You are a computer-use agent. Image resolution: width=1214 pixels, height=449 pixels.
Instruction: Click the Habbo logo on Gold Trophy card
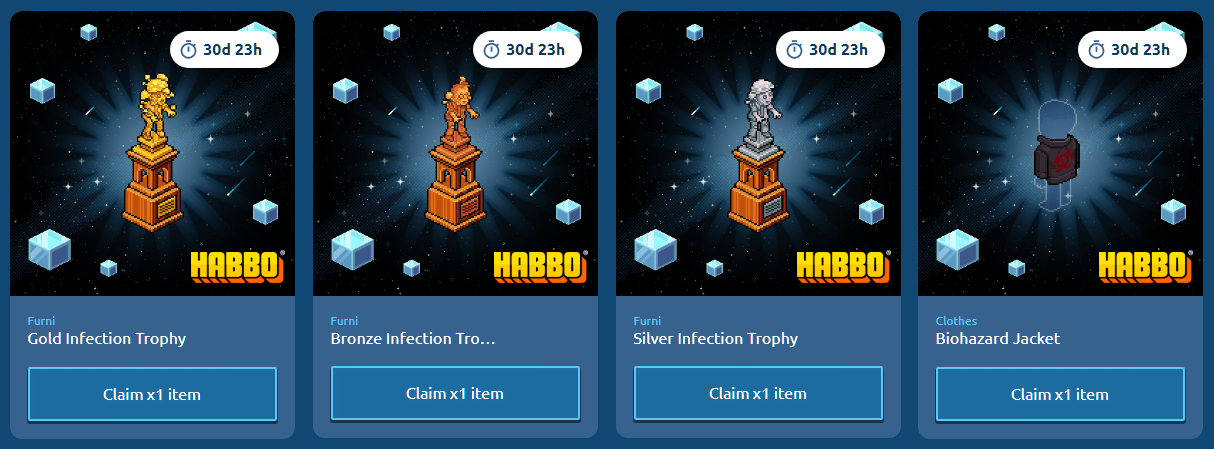click(x=238, y=267)
